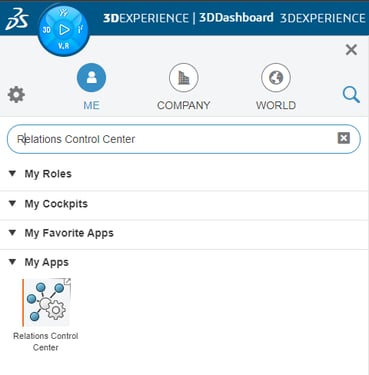Click the compass right information quadrant
The width and height of the screenshot is (369, 375).
80,30
